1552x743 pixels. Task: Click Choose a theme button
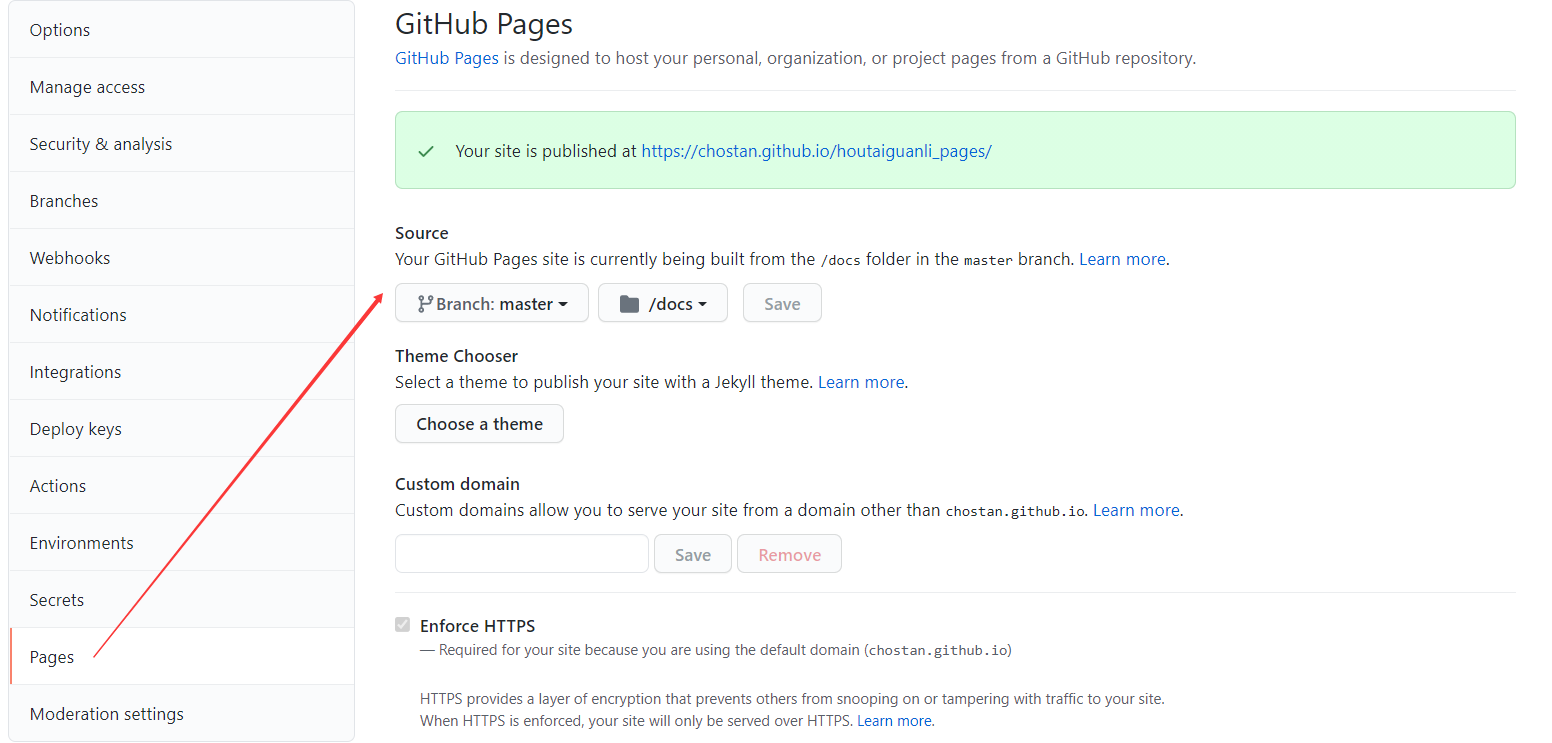pos(479,423)
